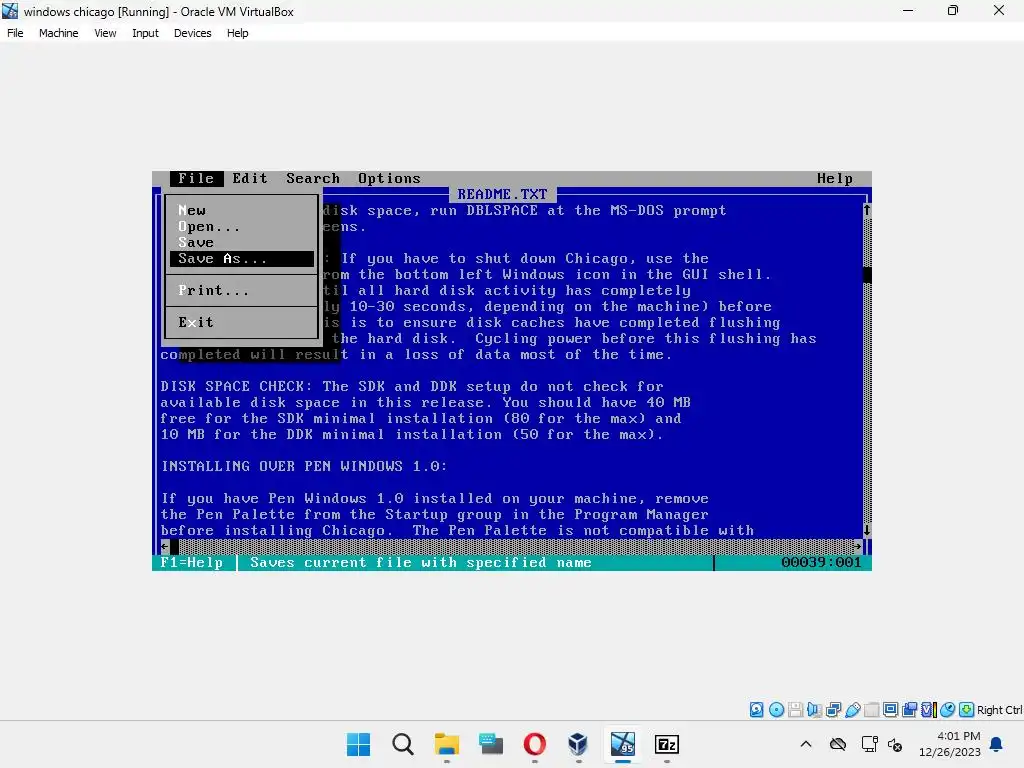Click the 'INSTALLING OVER PEN WINDOWS 1.0:' line

304,466
